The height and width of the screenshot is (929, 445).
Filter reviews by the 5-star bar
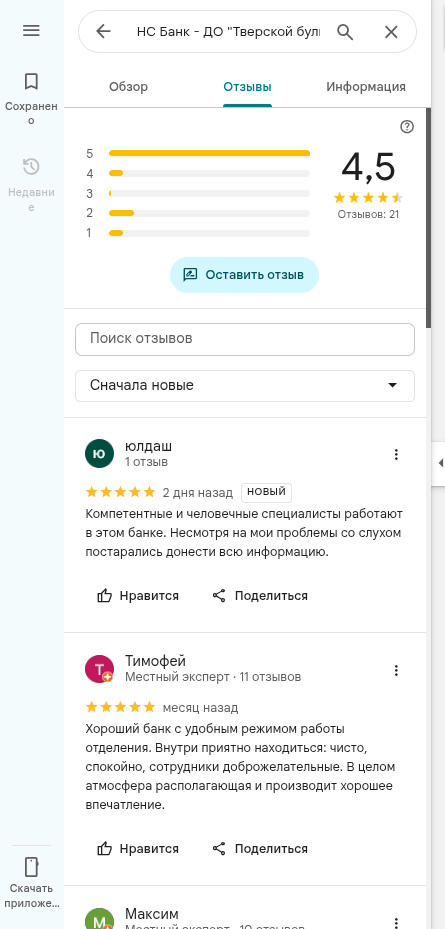[x=209, y=153]
